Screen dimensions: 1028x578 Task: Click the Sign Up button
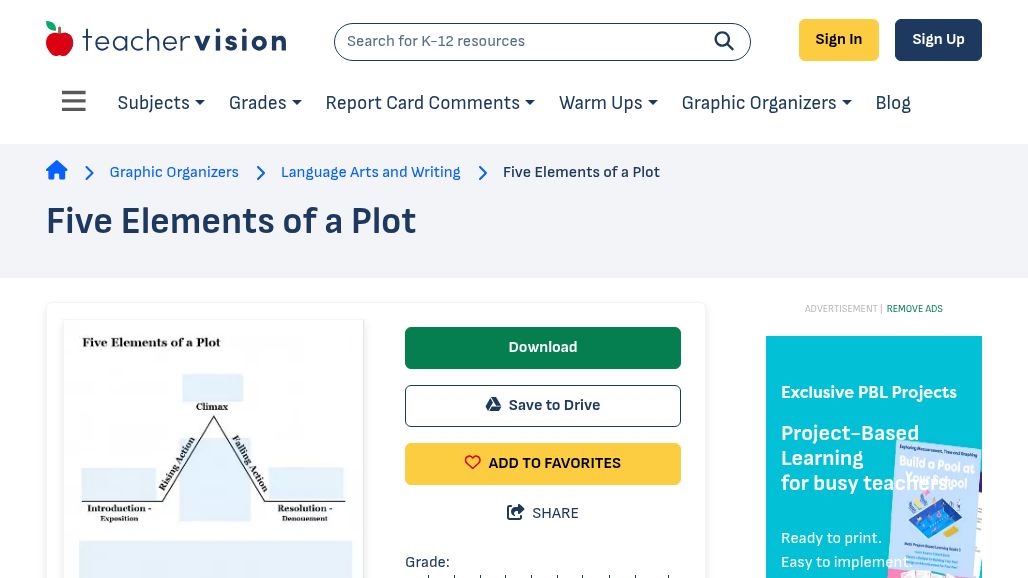click(938, 40)
